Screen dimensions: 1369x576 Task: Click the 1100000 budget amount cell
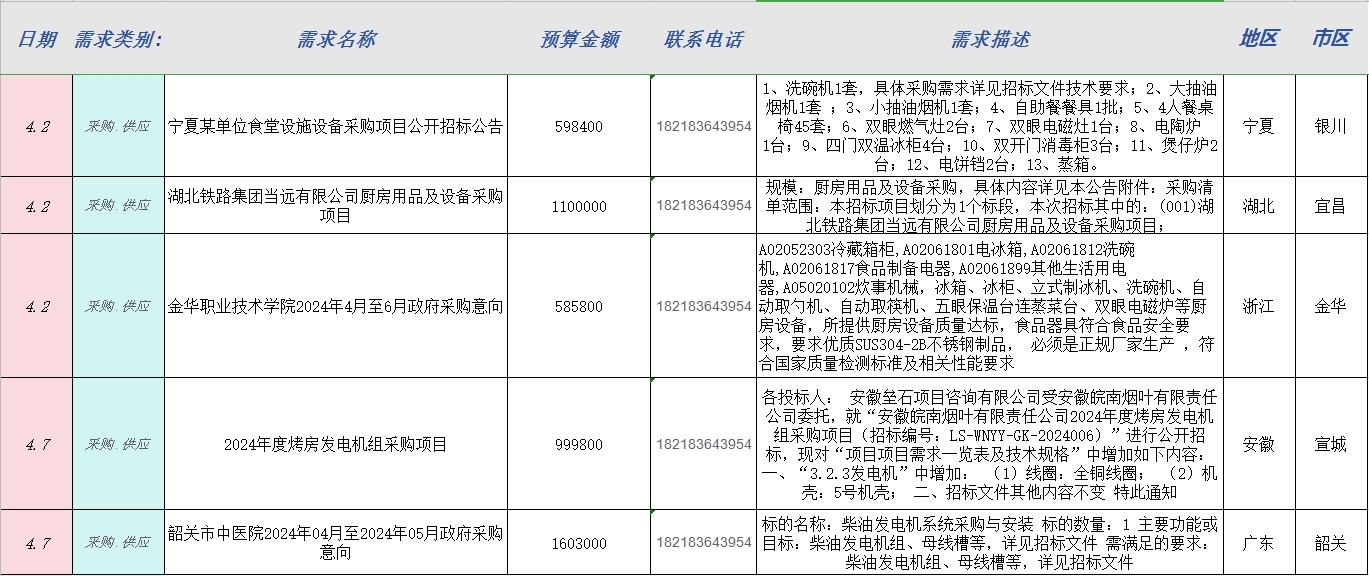[x=579, y=206]
